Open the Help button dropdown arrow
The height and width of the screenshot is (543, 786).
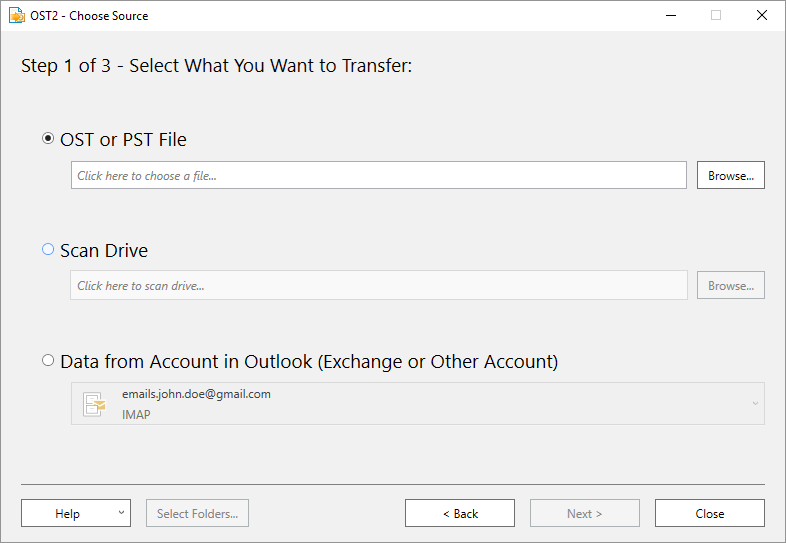121,512
